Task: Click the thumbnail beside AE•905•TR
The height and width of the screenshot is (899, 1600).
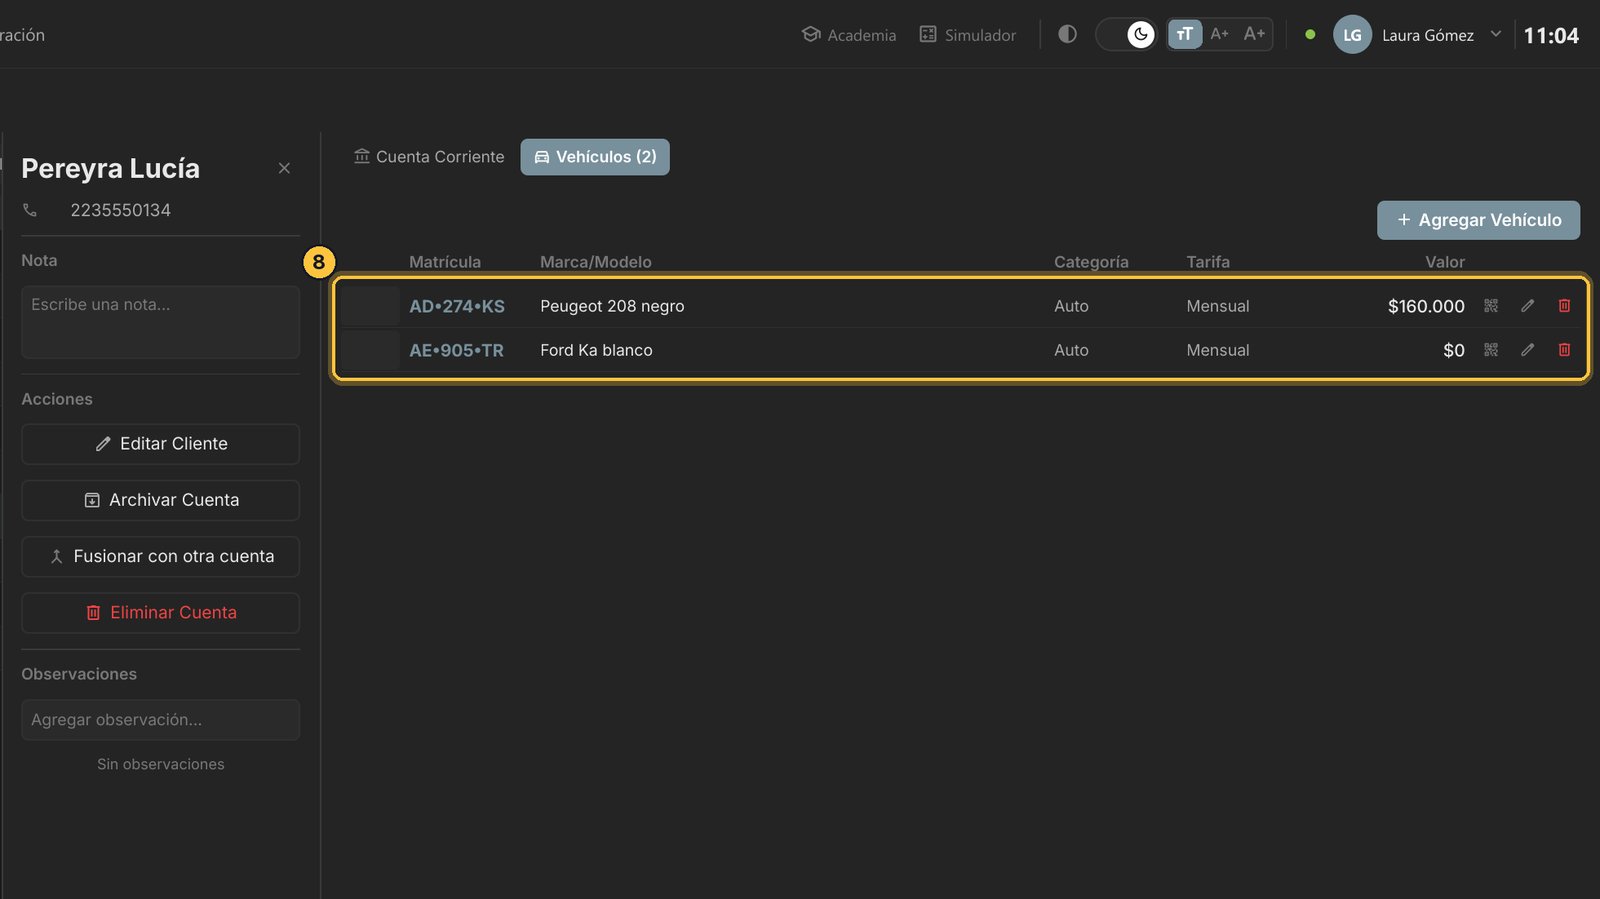Action: (370, 350)
